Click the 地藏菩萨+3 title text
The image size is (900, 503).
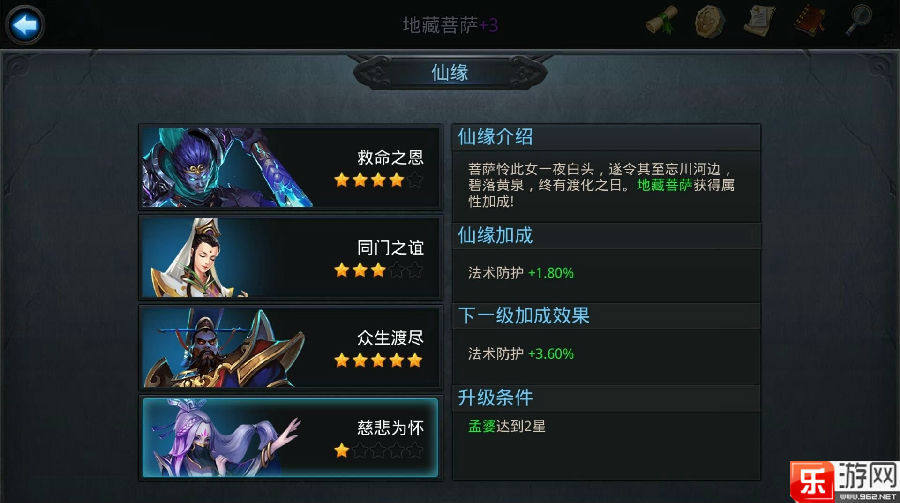(x=450, y=25)
